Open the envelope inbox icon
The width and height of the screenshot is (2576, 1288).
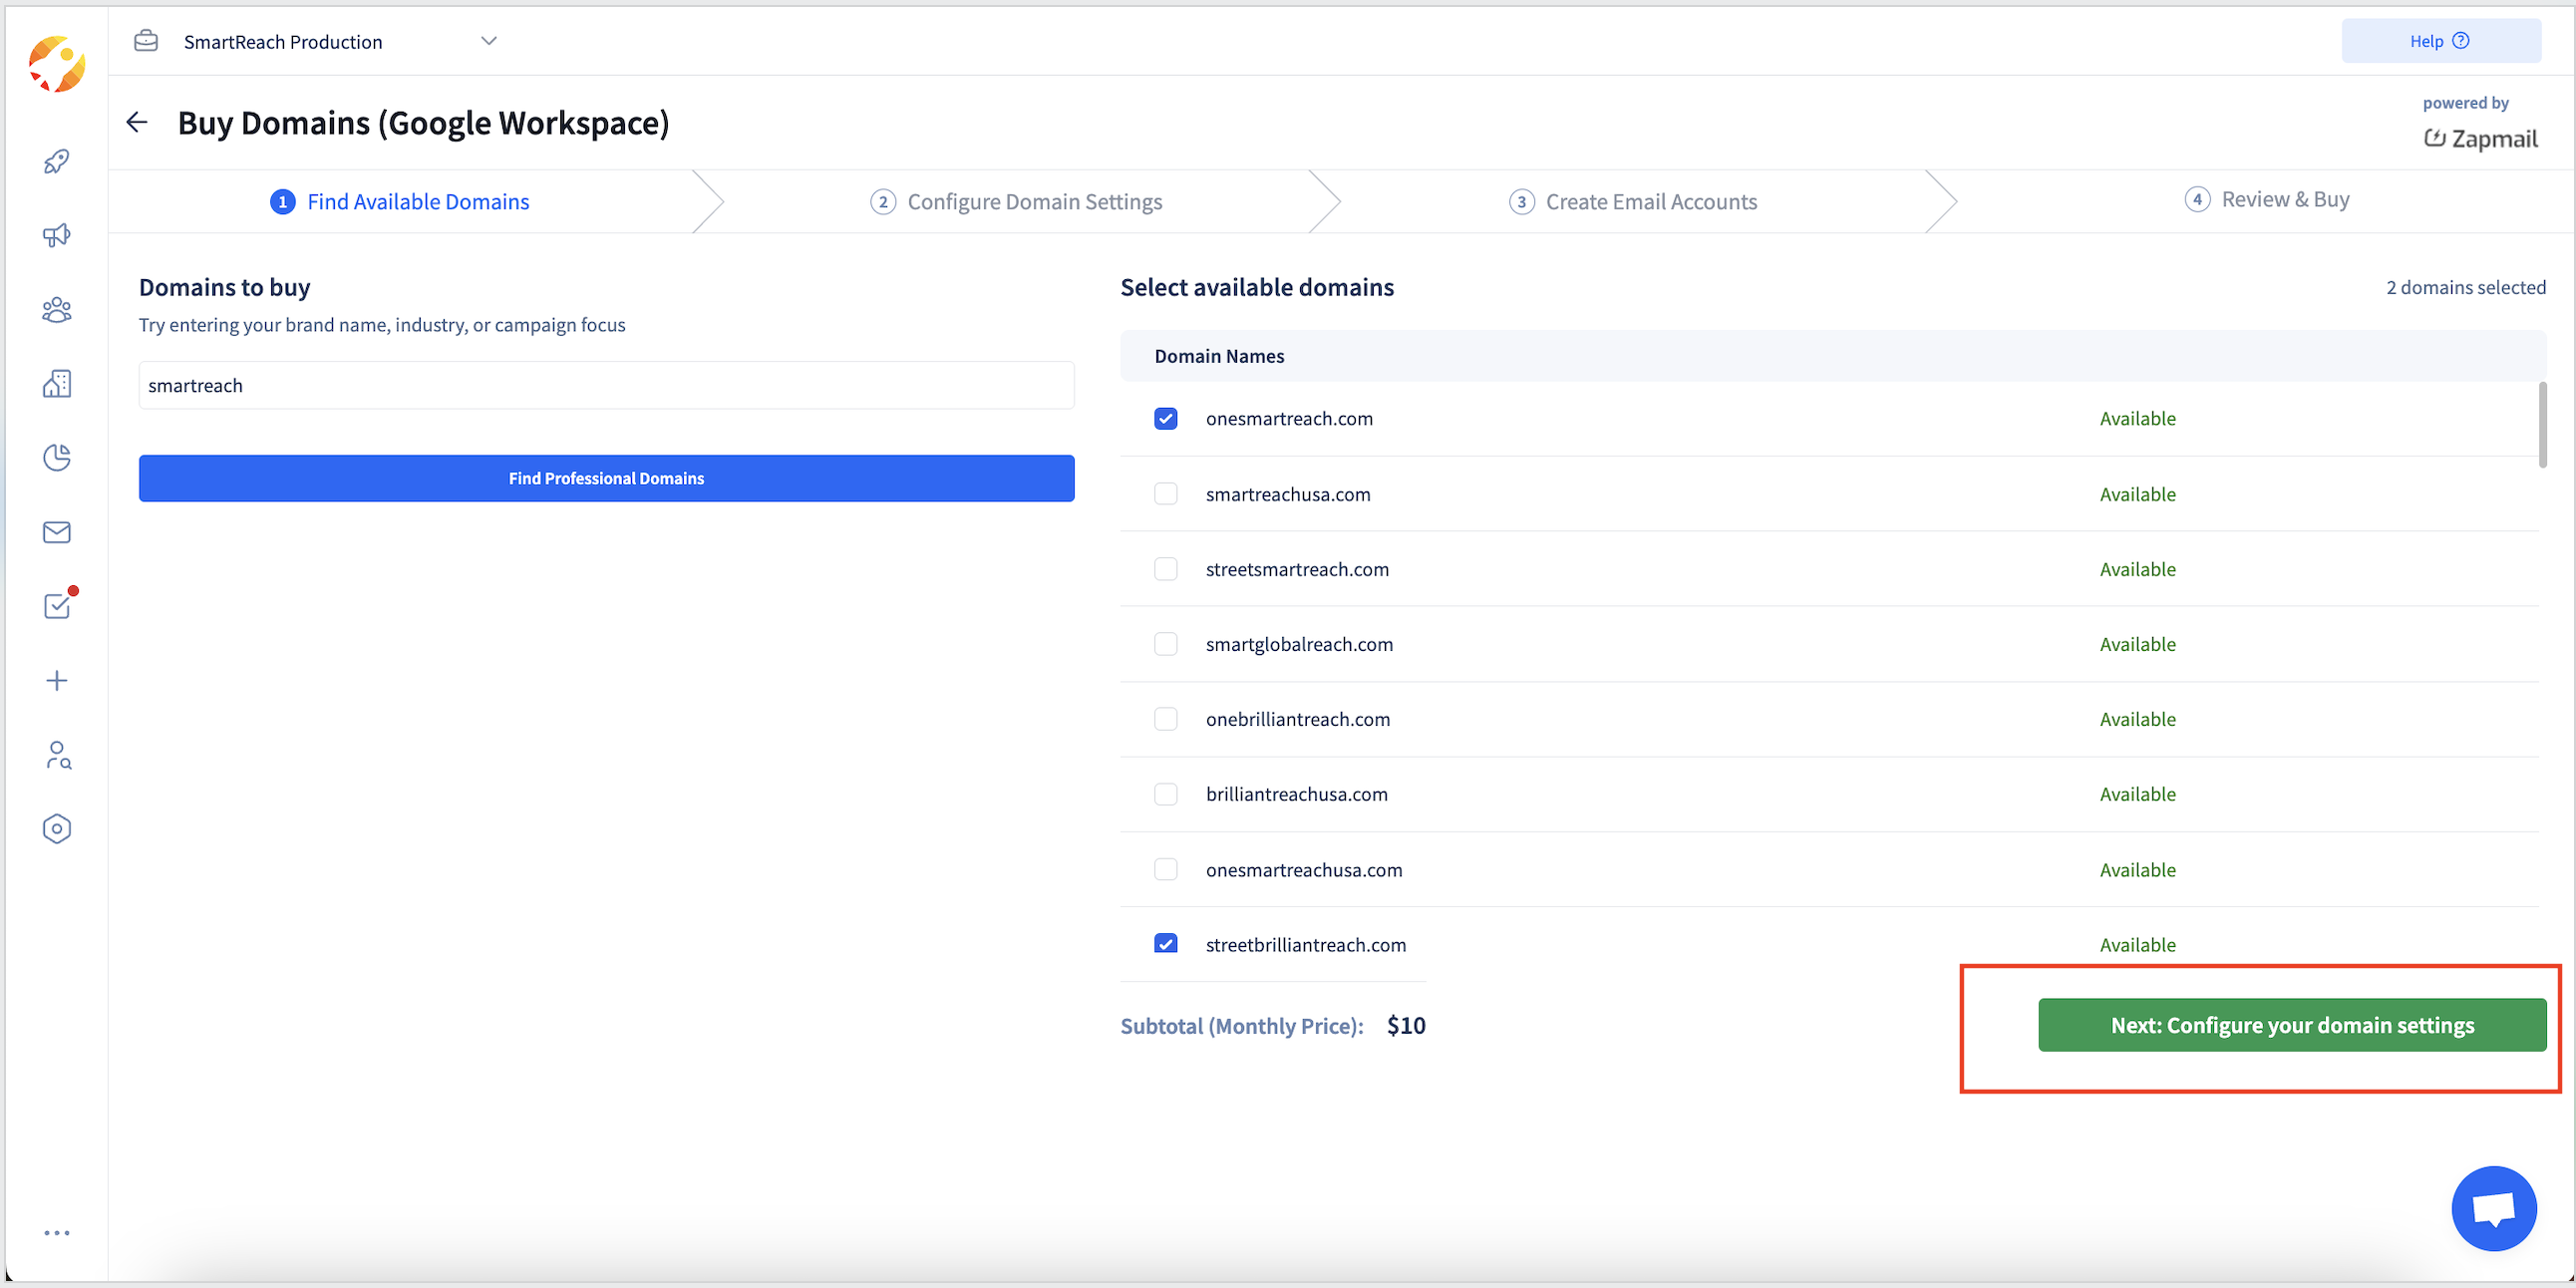click(57, 532)
